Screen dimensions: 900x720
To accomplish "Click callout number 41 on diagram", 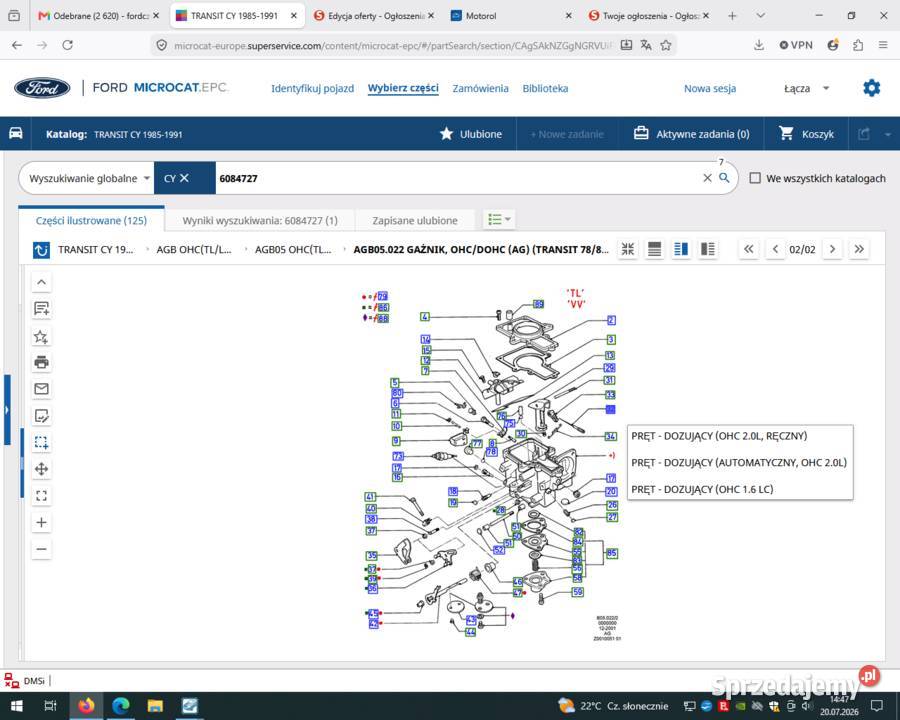I will [370, 497].
